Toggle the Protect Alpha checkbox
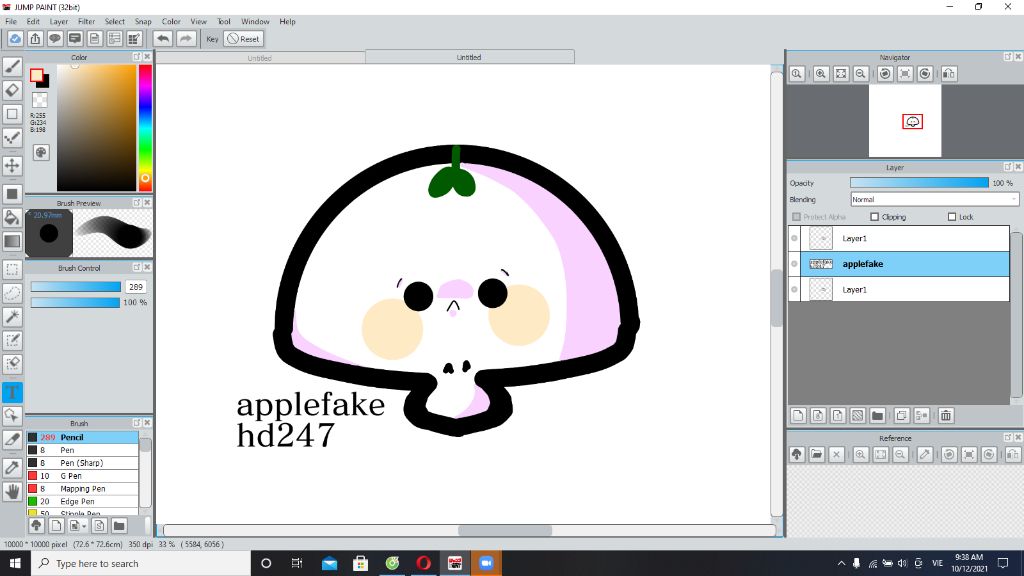1024x576 pixels. [x=796, y=217]
